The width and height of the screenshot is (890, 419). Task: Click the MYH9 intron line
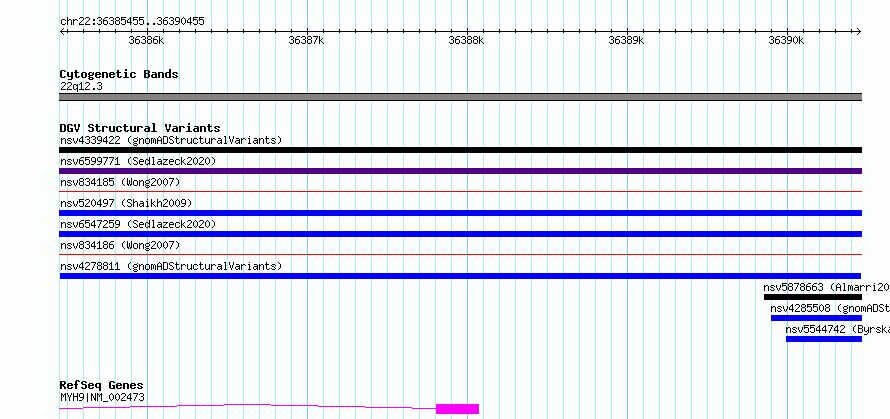click(247, 405)
